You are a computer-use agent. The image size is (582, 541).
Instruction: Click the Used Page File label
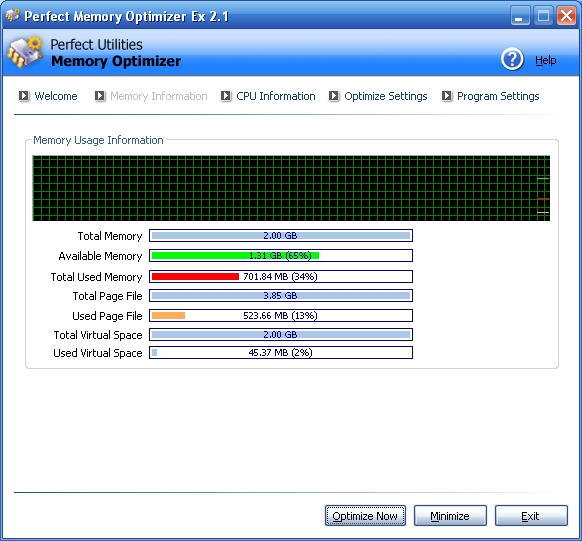click(x=107, y=316)
